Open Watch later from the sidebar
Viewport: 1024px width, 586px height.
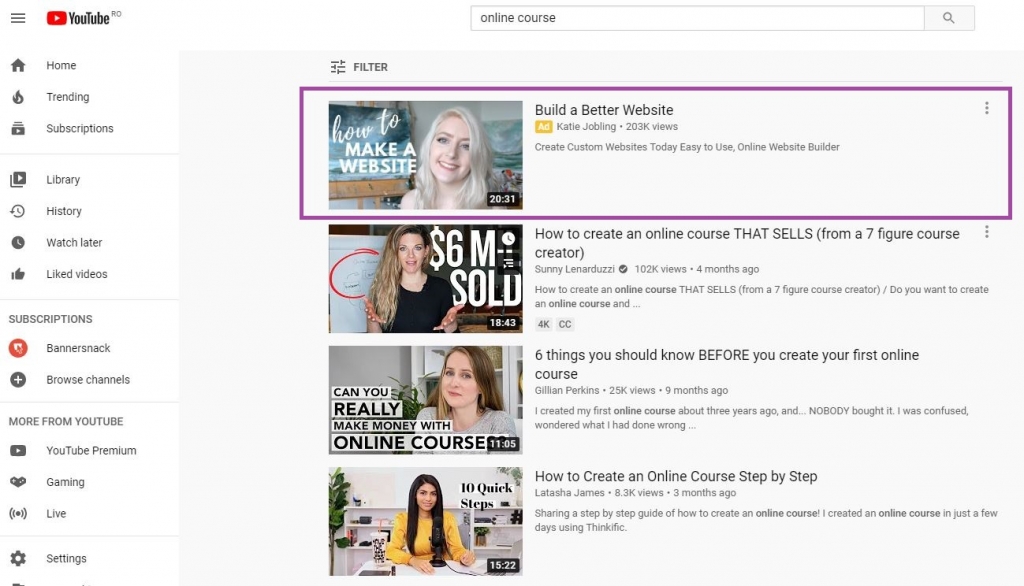[x=75, y=242]
